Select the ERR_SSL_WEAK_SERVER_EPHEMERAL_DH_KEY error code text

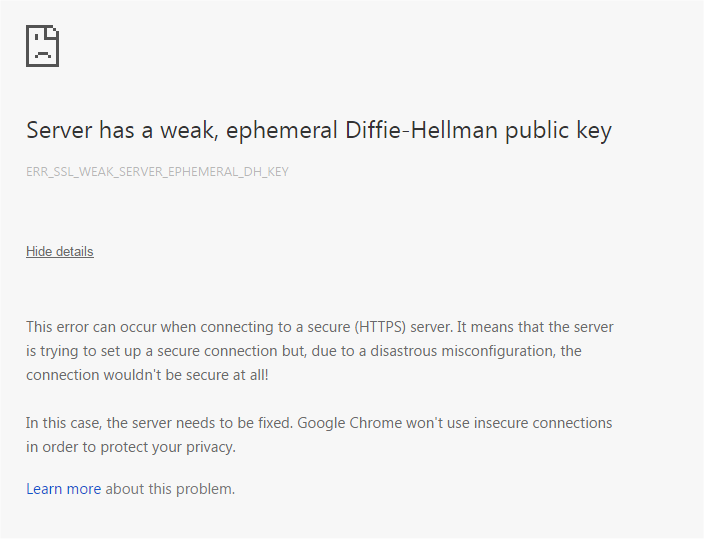tap(157, 172)
